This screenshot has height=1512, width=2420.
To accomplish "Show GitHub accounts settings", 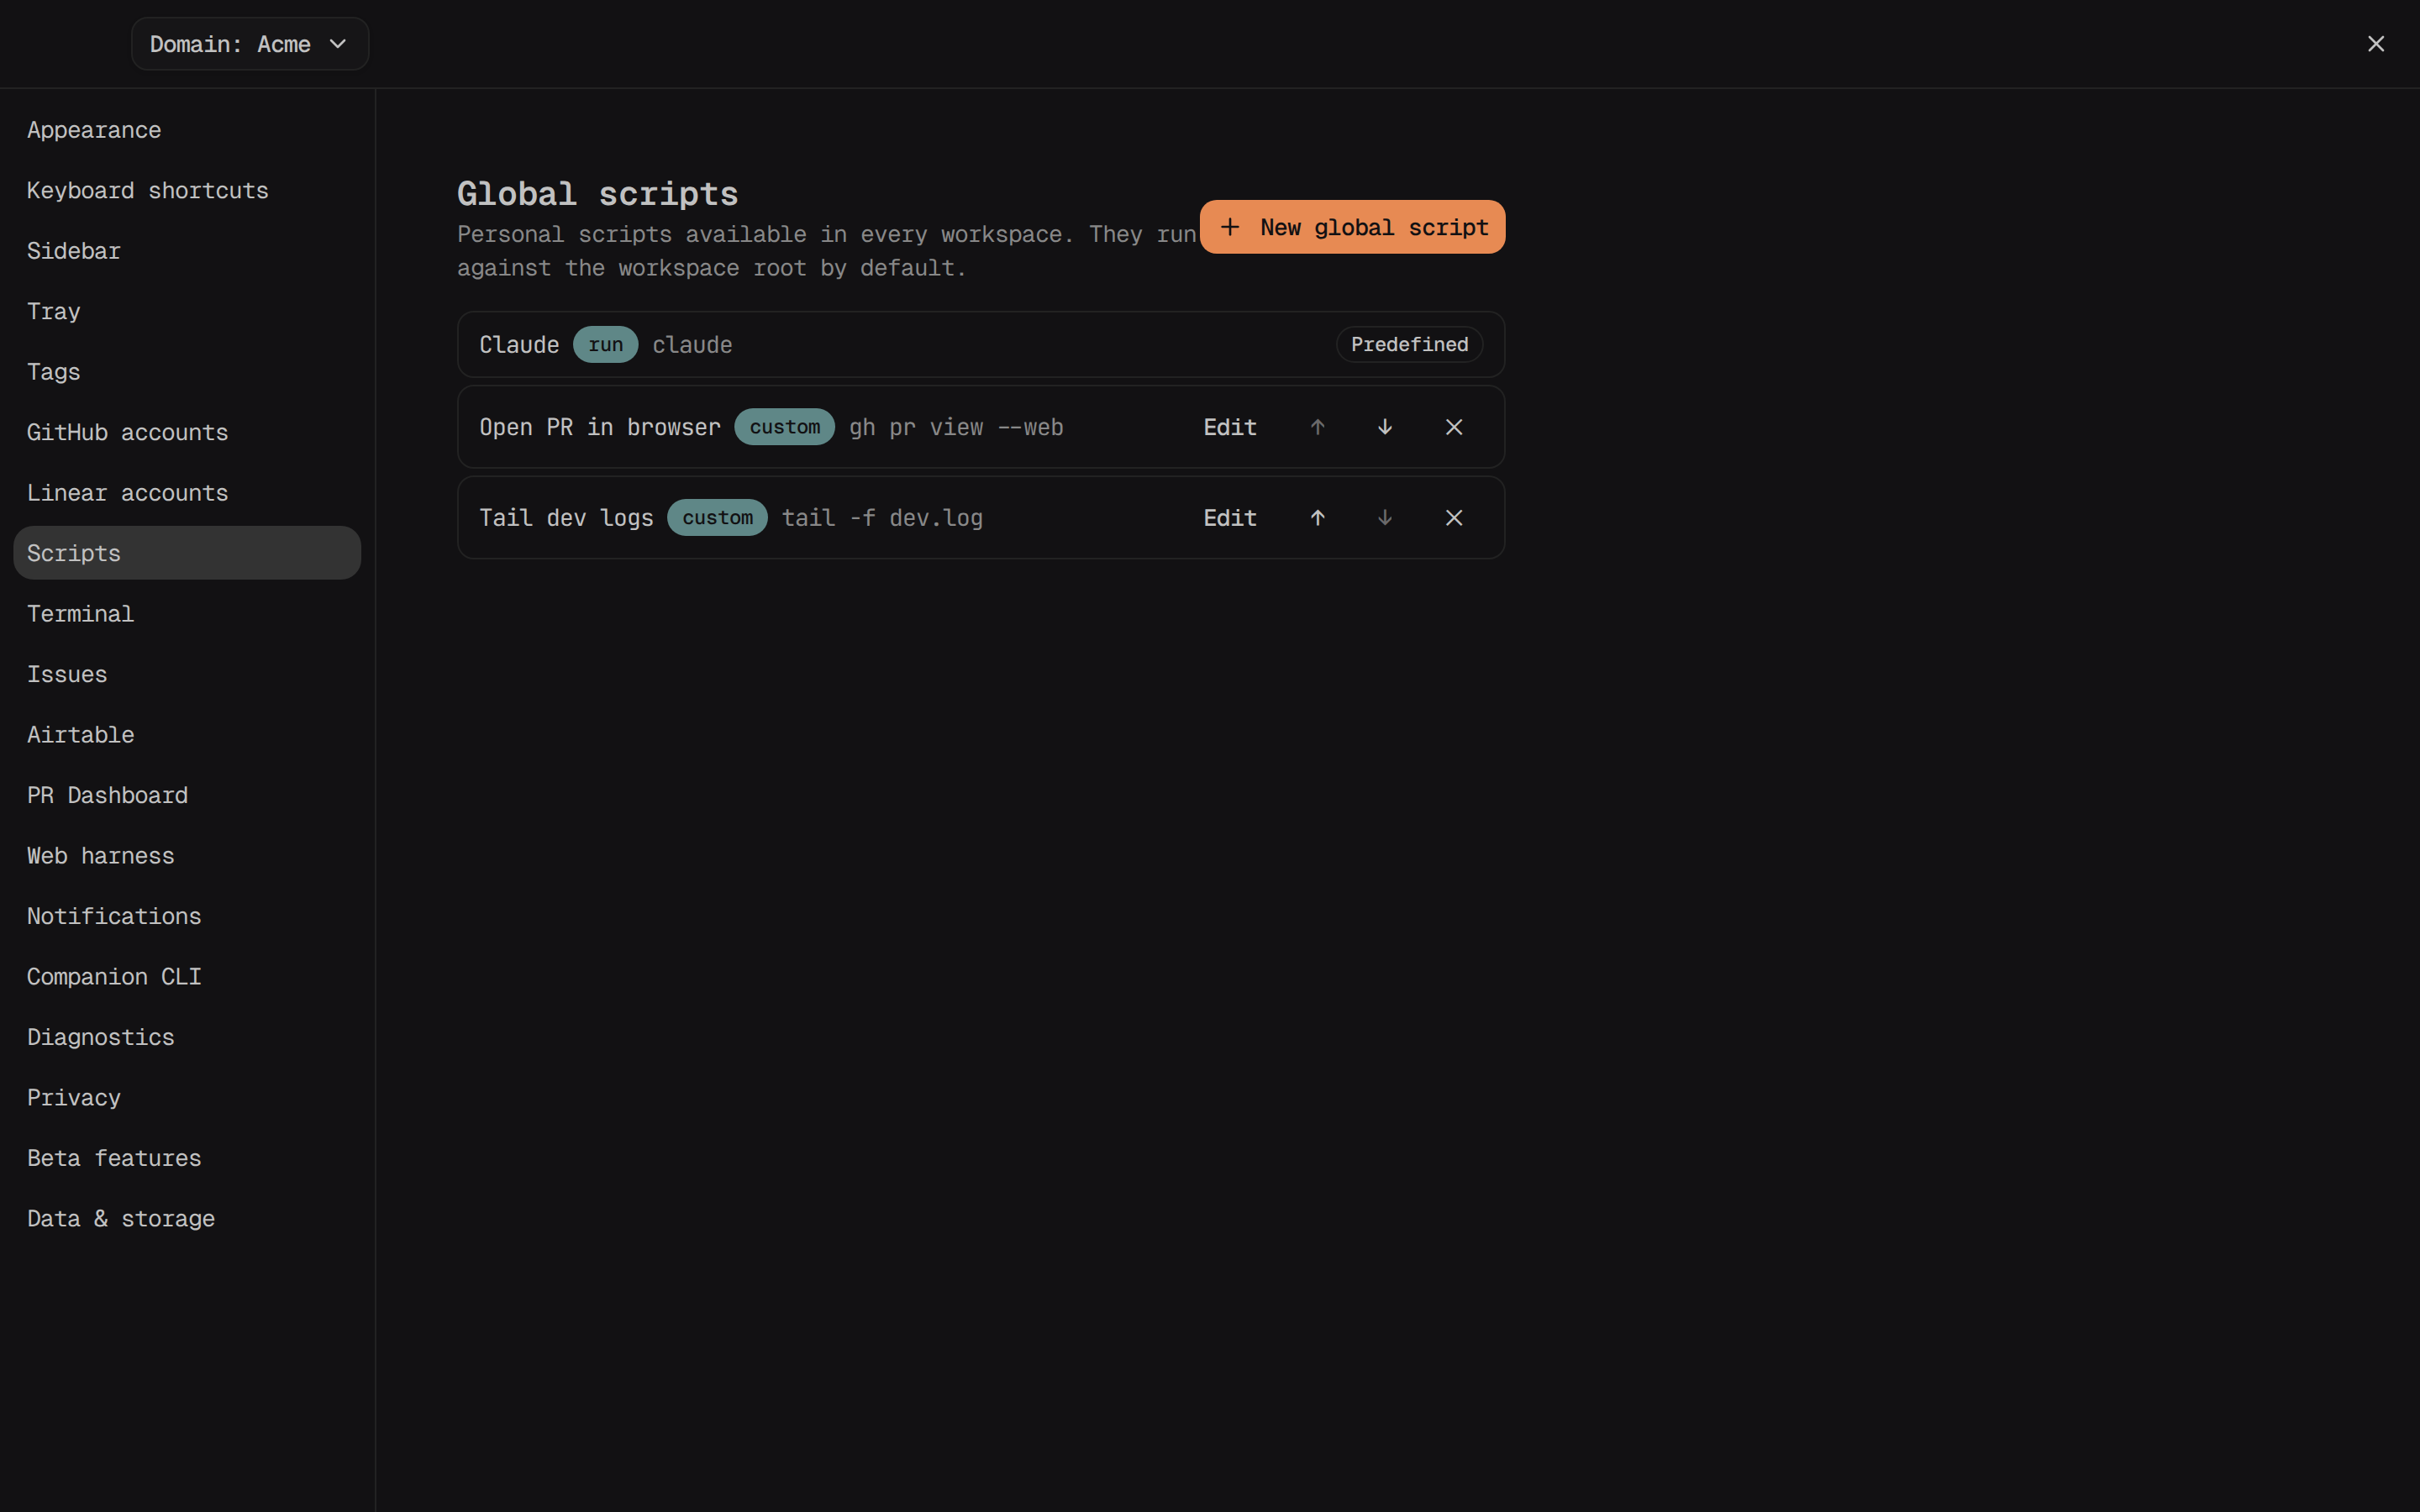I will (x=187, y=432).
